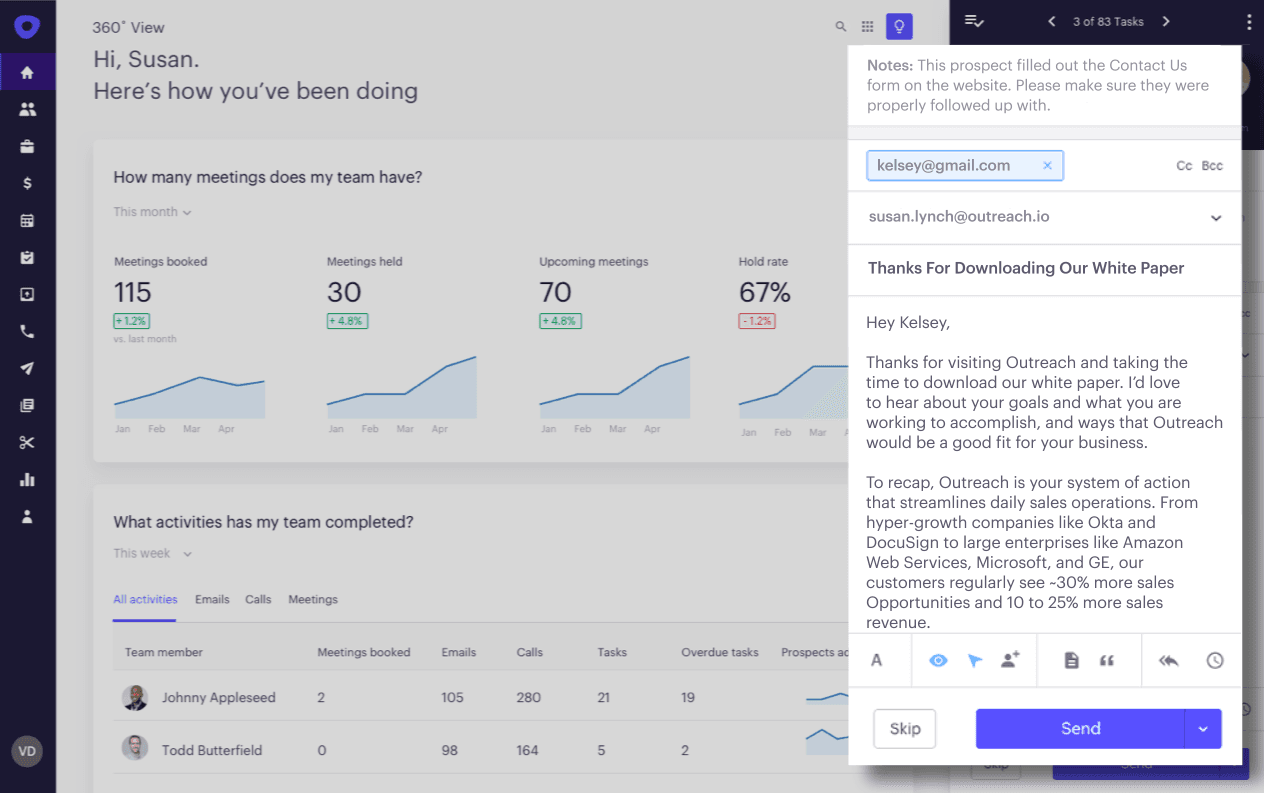Image resolution: width=1264 pixels, height=793 pixels.
Task: Click the Skip button
Action: coord(904,729)
